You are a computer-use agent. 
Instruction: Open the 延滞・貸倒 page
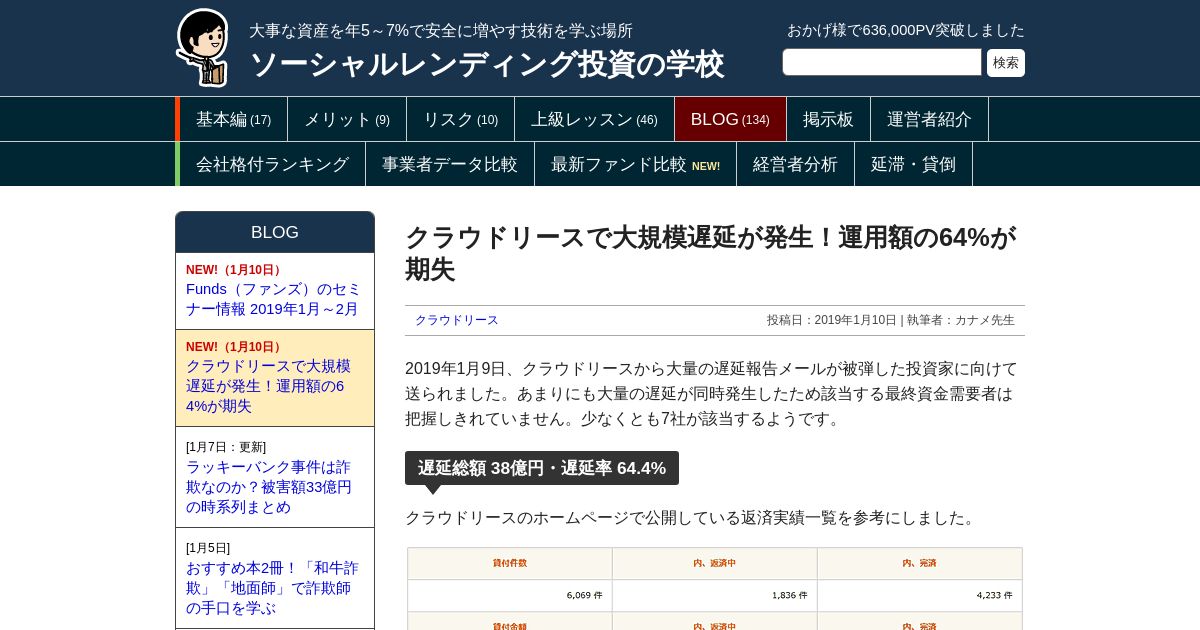pyautogui.click(x=913, y=164)
